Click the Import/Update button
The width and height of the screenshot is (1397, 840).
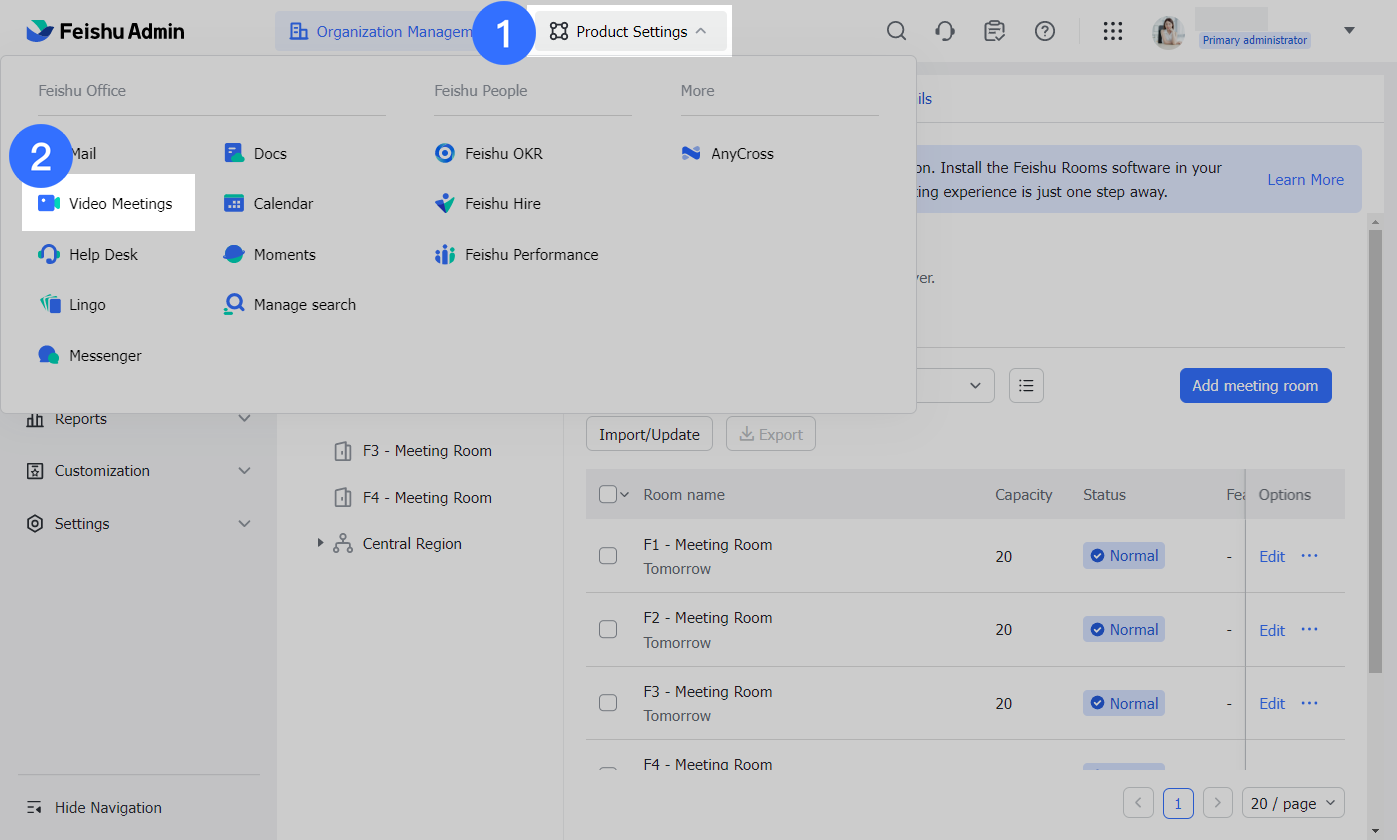[650, 434]
